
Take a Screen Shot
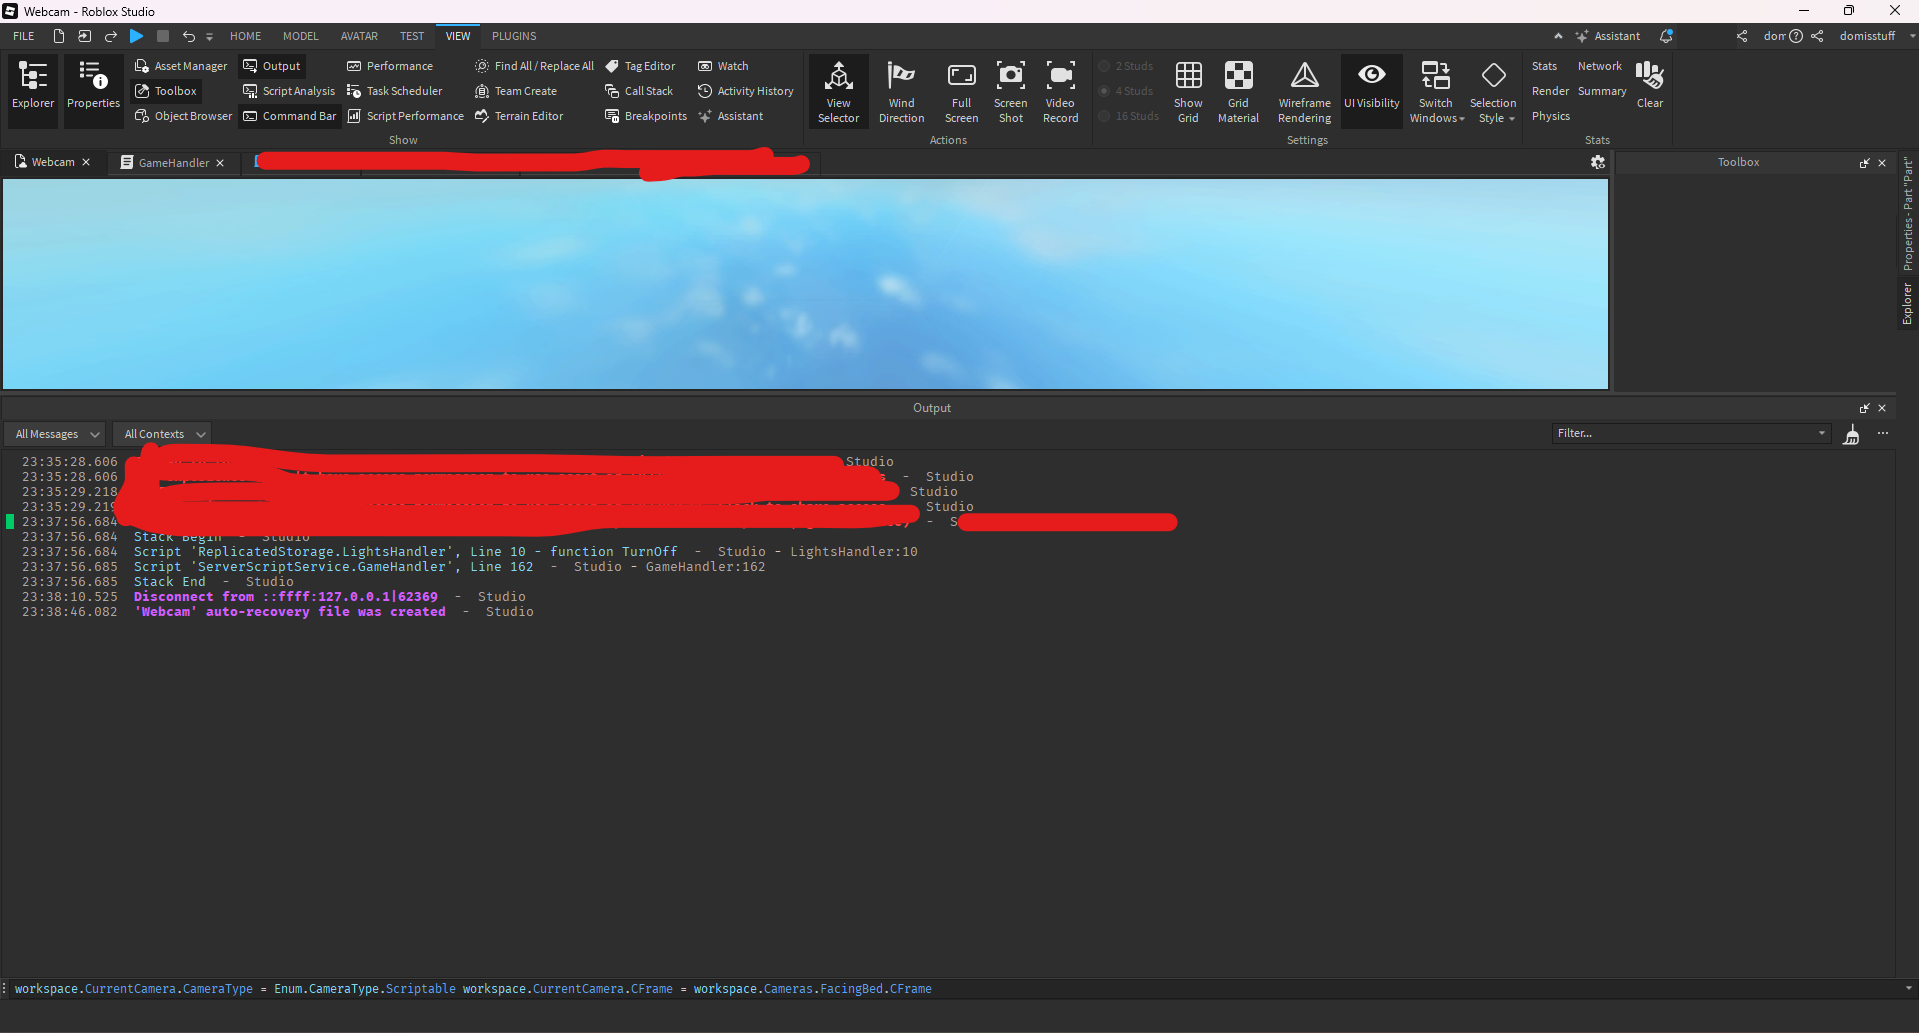tap(1010, 90)
